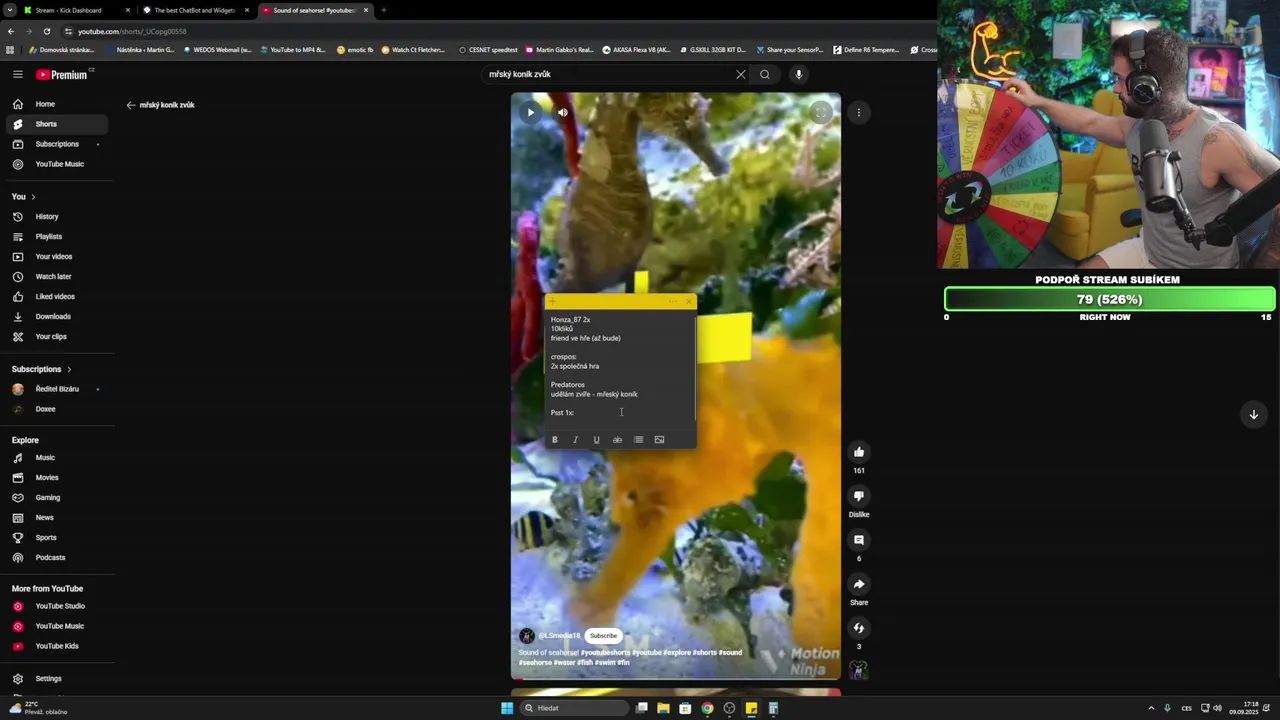Open Liked videos
This screenshot has width=1280, height=720.
point(57,296)
